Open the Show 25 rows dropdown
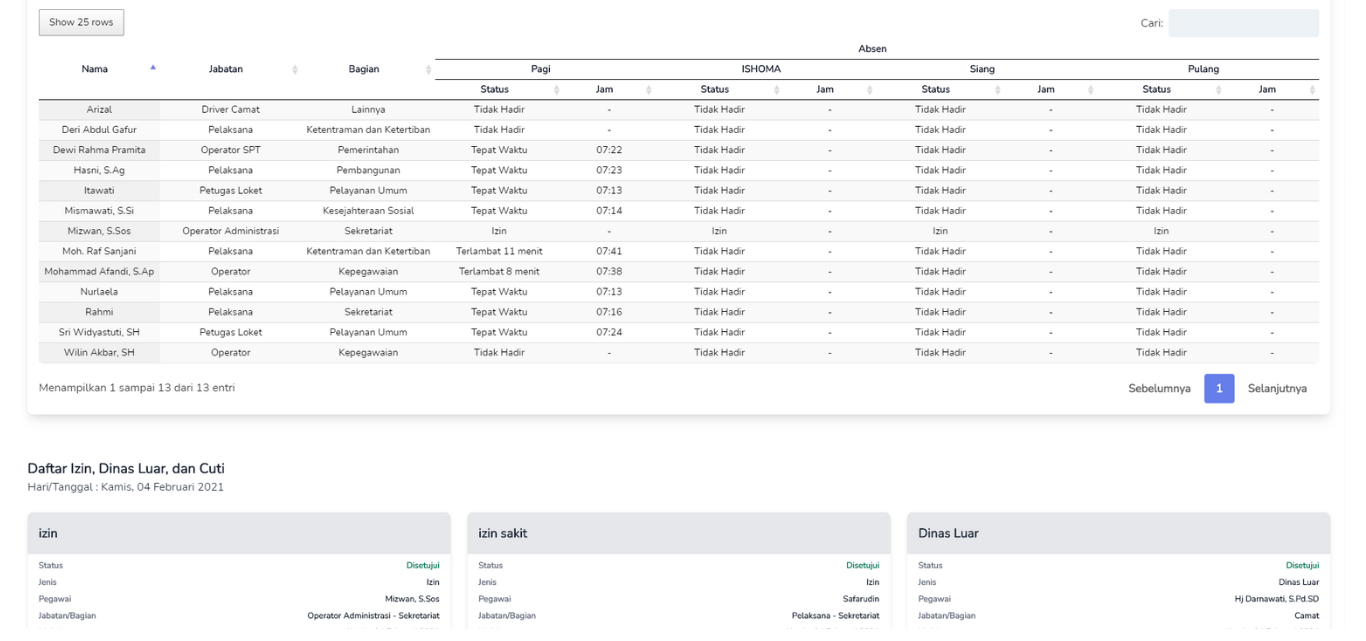Image resolution: width=1366 pixels, height=641 pixels. [x=81, y=22]
